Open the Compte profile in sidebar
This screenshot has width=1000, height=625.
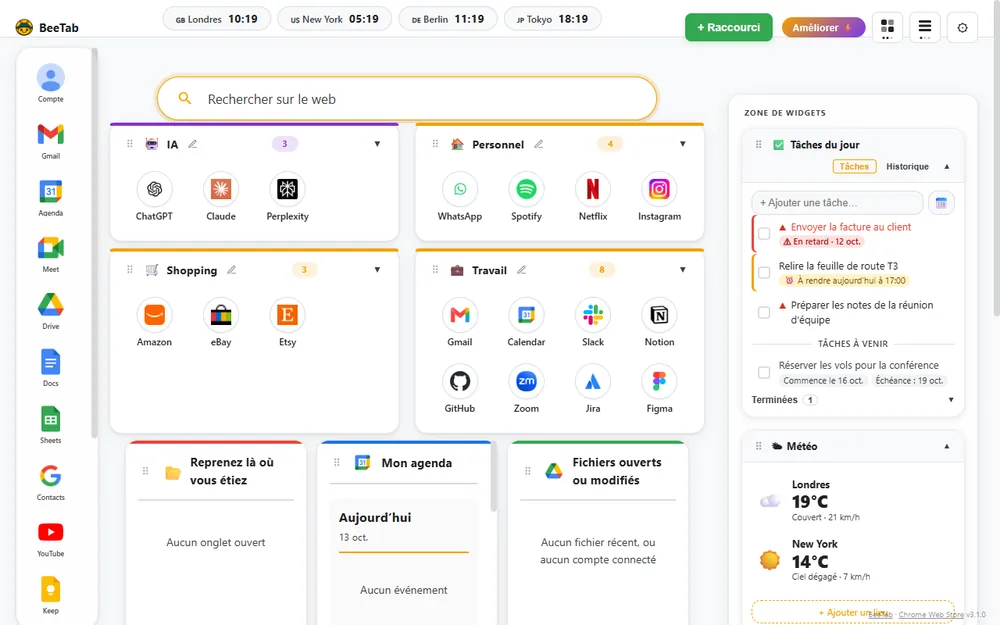click(50, 84)
